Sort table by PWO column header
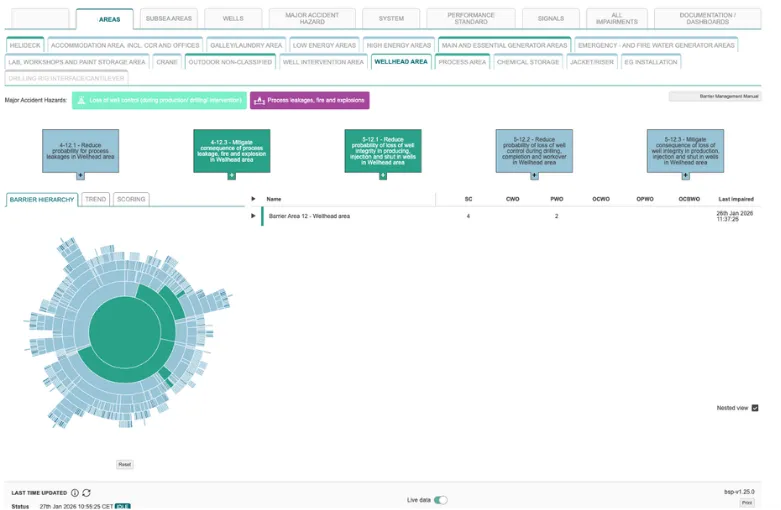Viewport: 781px width, 510px height. [x=556, y=199]
